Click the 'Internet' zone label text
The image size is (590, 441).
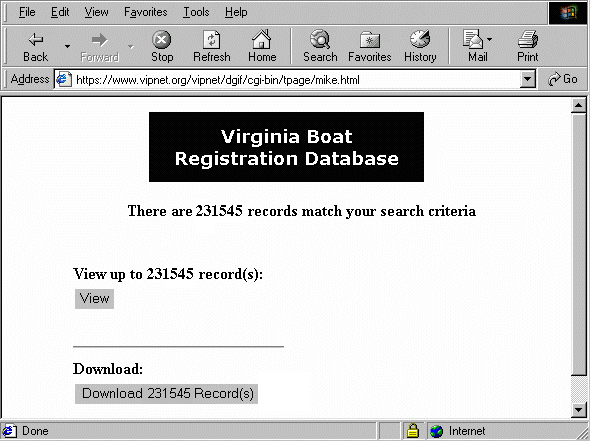[x=467, y=431]
